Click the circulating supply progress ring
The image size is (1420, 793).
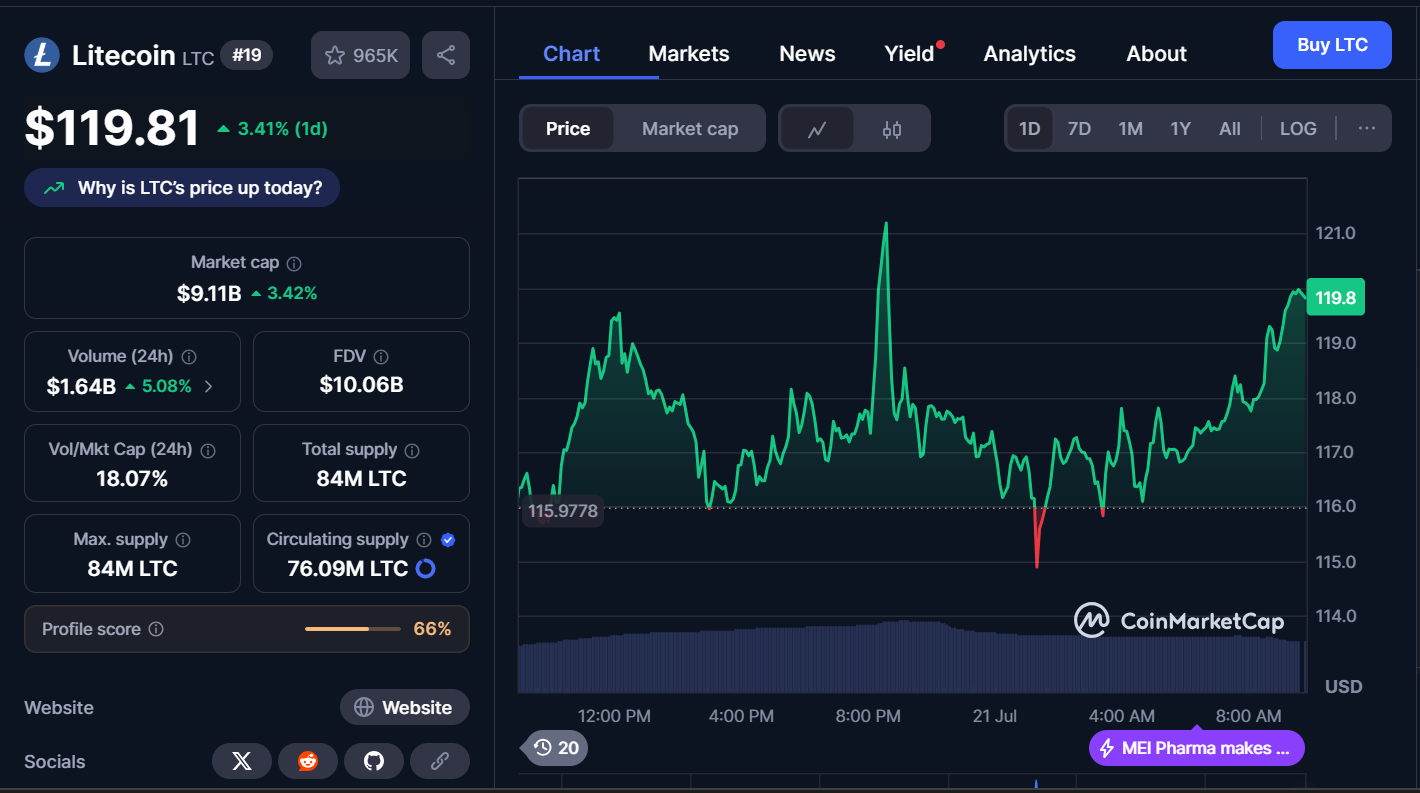[x=425, y=569]
